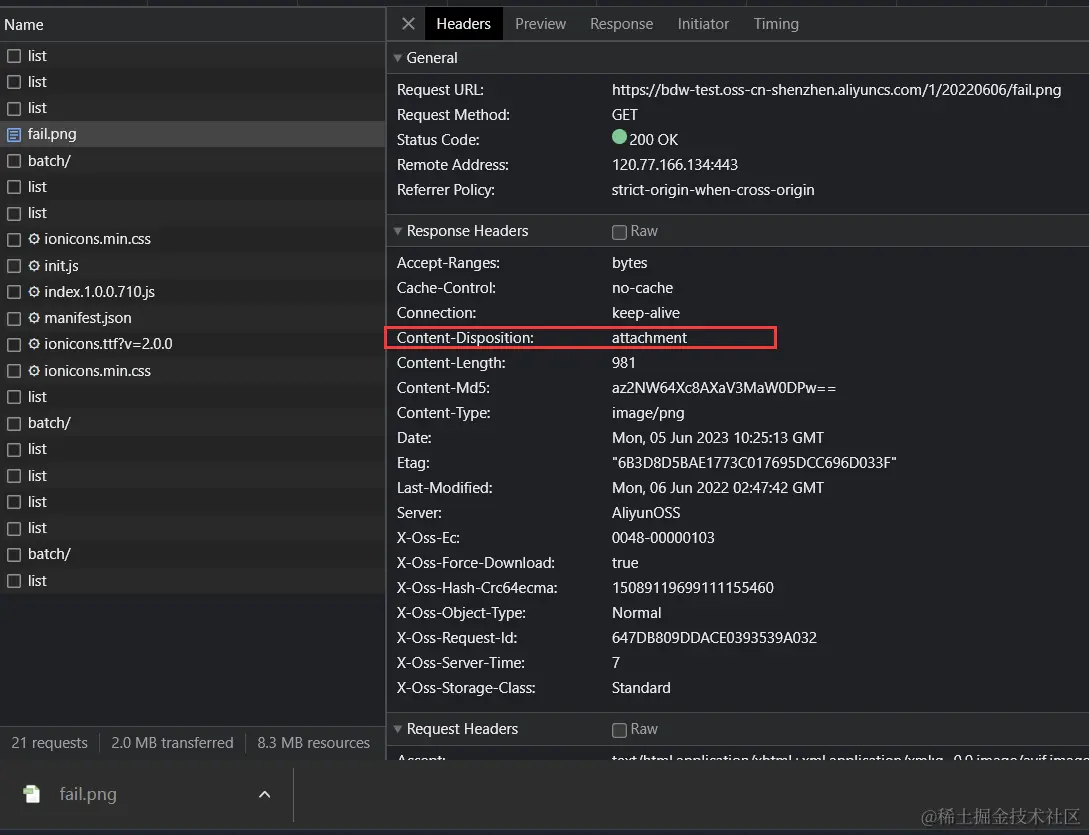Click the 21 requests status entry
Image resolution: width=1089 pixels, height=835 pixels.
click(x=49, y=743)
